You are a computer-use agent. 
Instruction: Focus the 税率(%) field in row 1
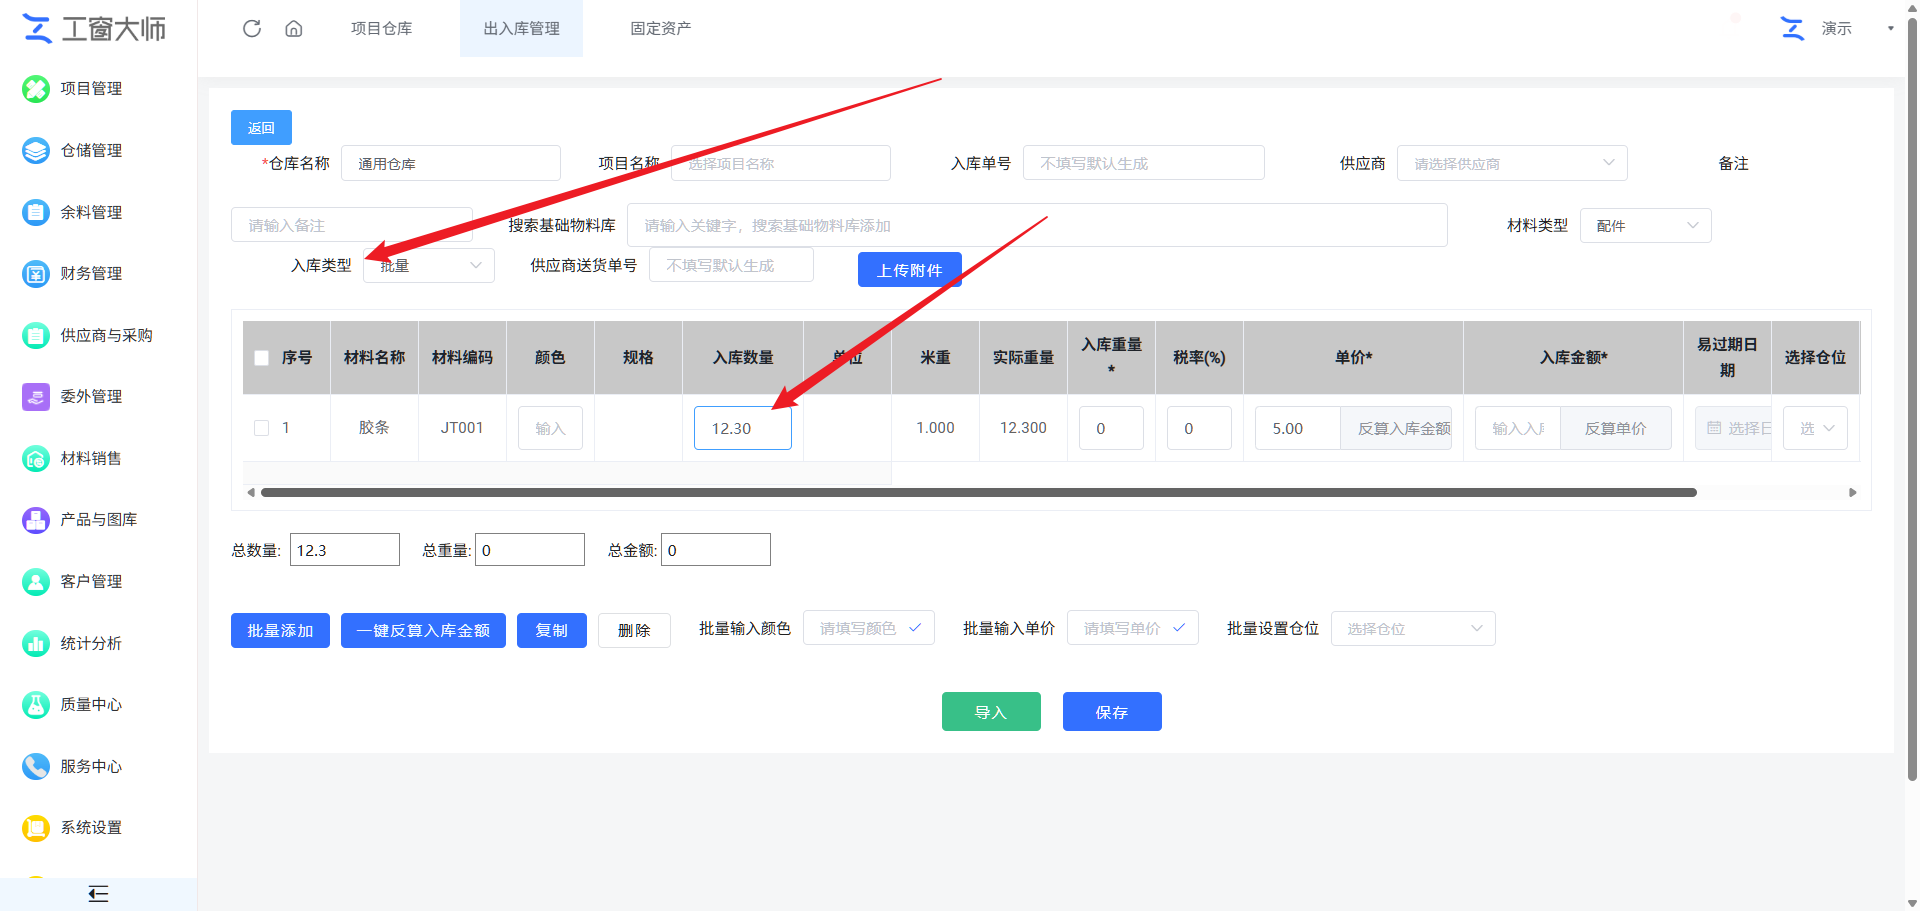1199,428
